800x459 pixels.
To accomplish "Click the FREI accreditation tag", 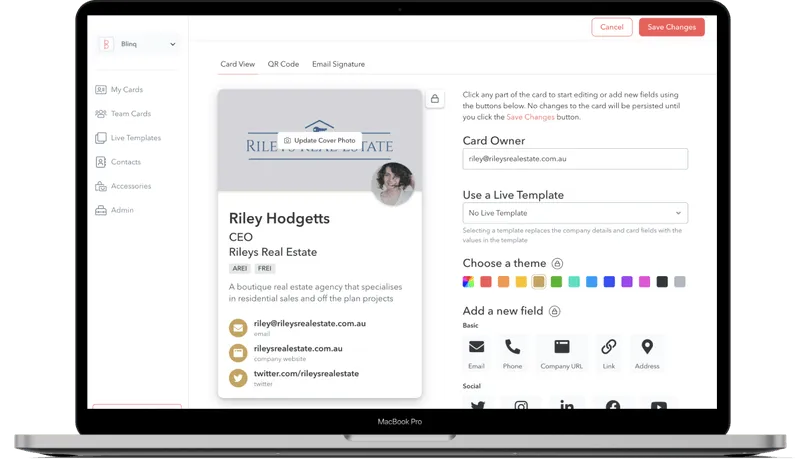I will [x=264, y=269].
